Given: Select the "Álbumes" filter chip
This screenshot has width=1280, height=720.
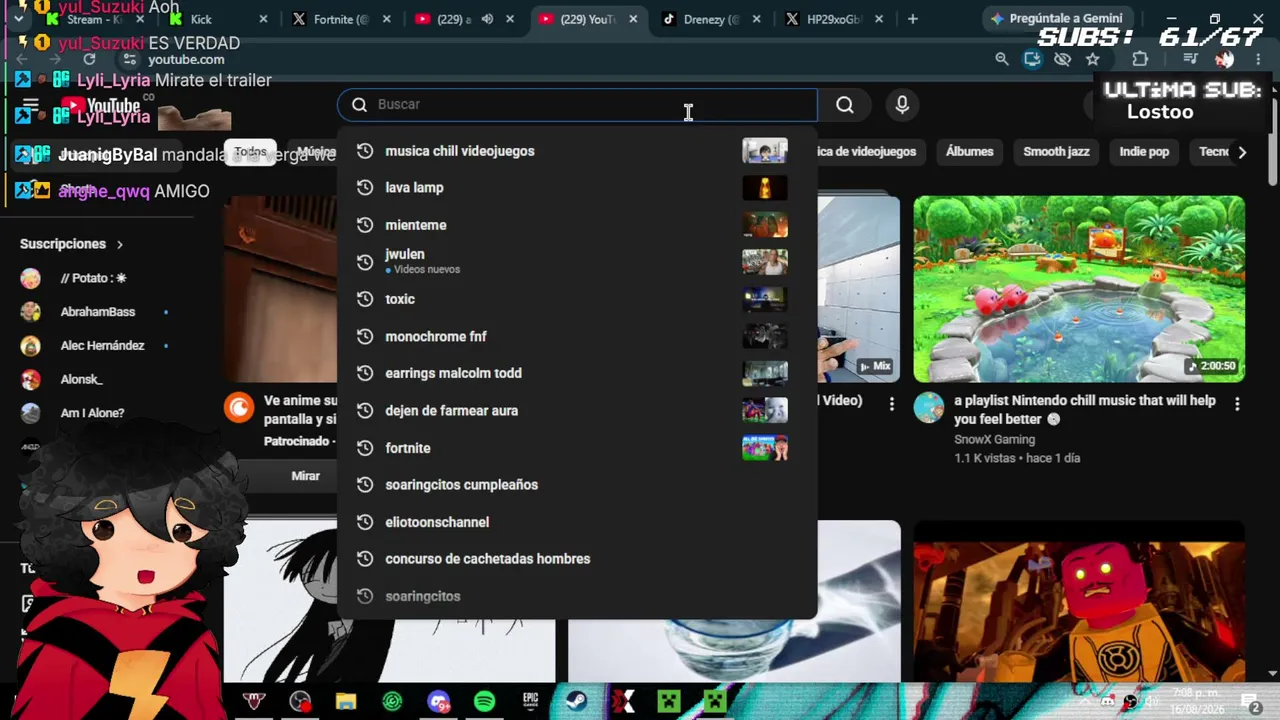Looking at the screenshot, I should point(970,152).
